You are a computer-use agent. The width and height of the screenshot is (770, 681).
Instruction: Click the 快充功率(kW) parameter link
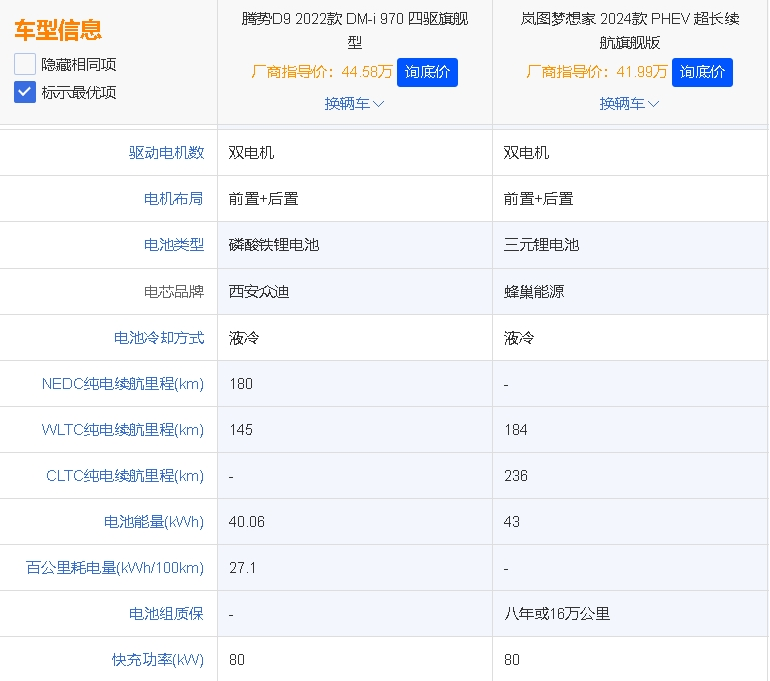(158, 659)
